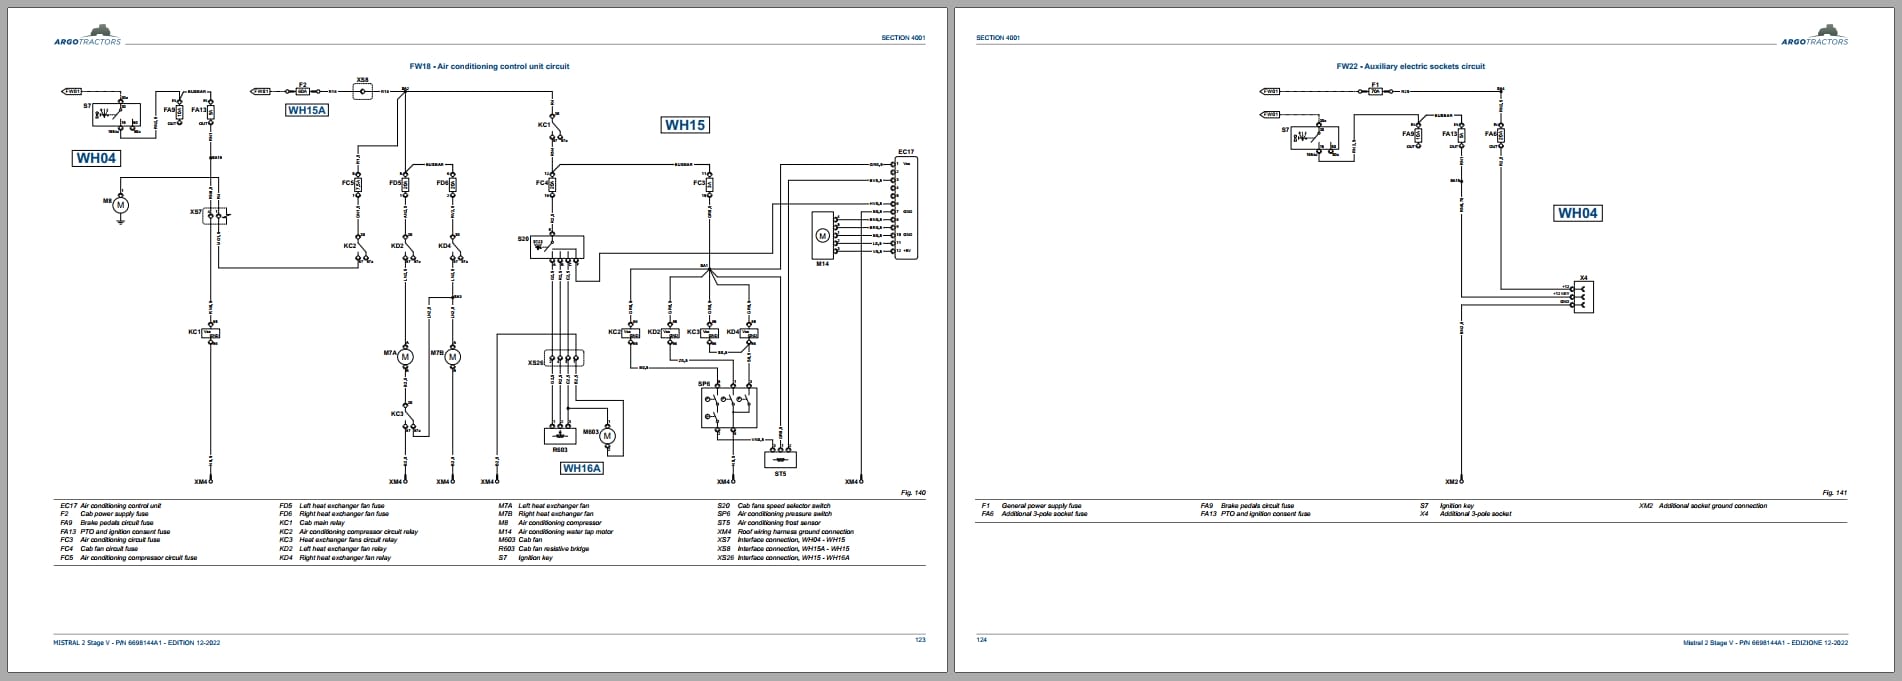Click legend entry 'F1 General power supply fuse'

1032,506
